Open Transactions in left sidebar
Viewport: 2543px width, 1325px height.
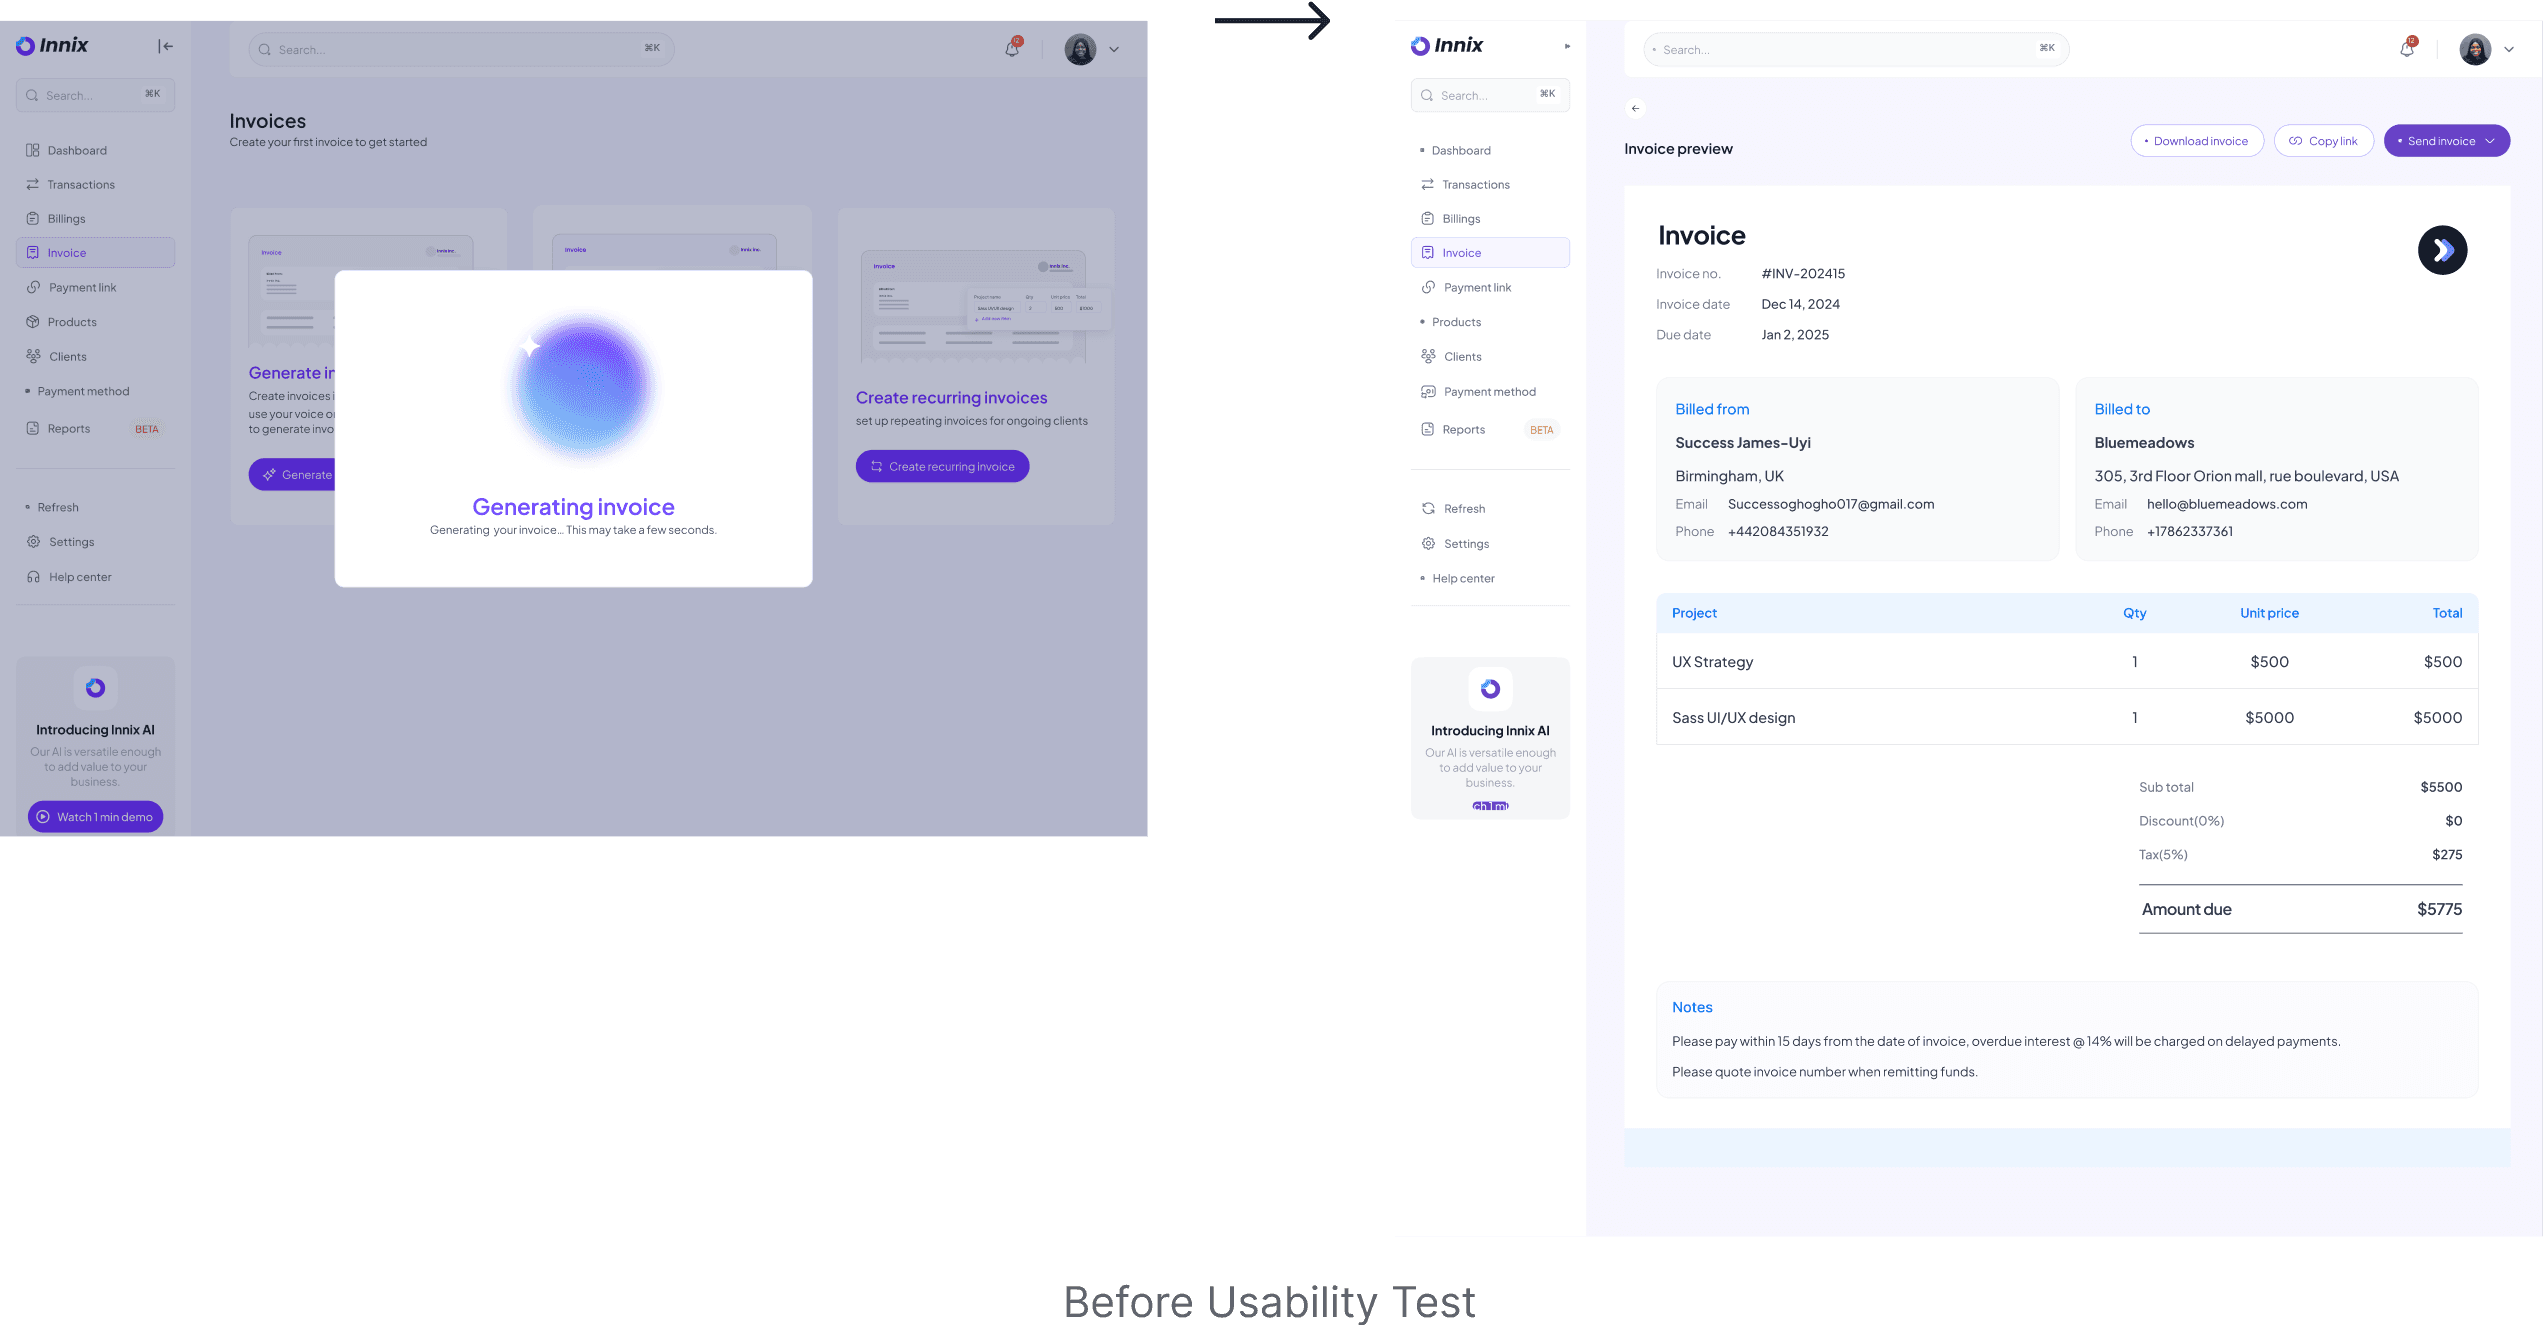coord(81,185)
